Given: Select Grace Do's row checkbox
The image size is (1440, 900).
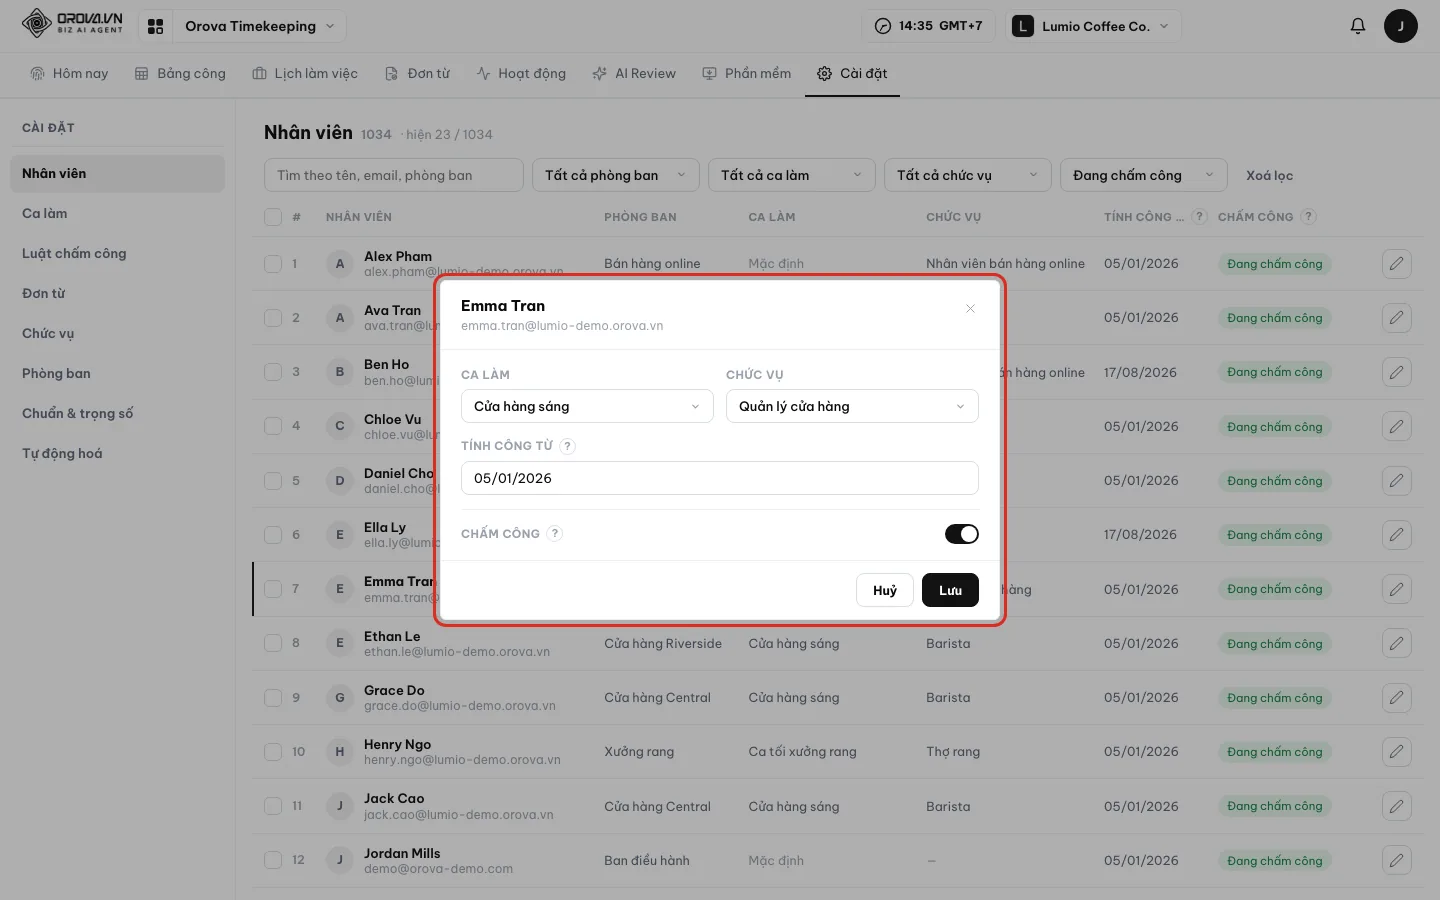Looking at the screenshot, I should [x=273, y=697].
